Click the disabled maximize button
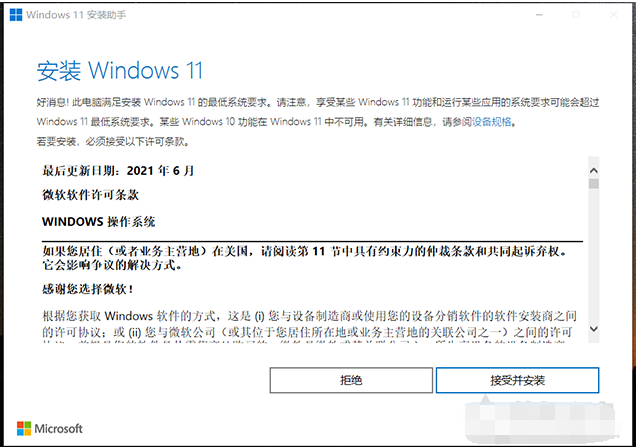The width and height of the screenshot is (636, 447). (576, 15)
